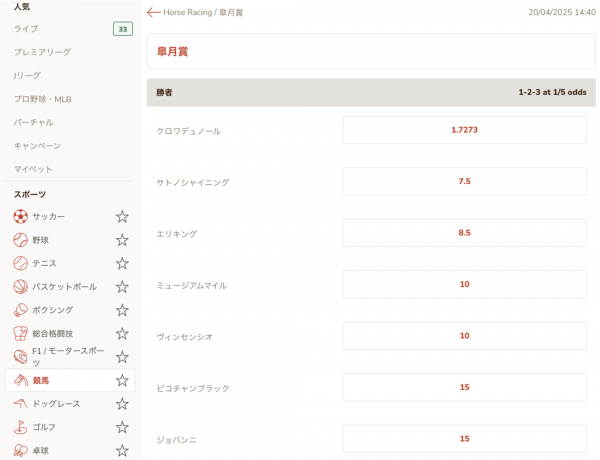Open the ボクシング boxing glove icon

[x=21, y=310]
